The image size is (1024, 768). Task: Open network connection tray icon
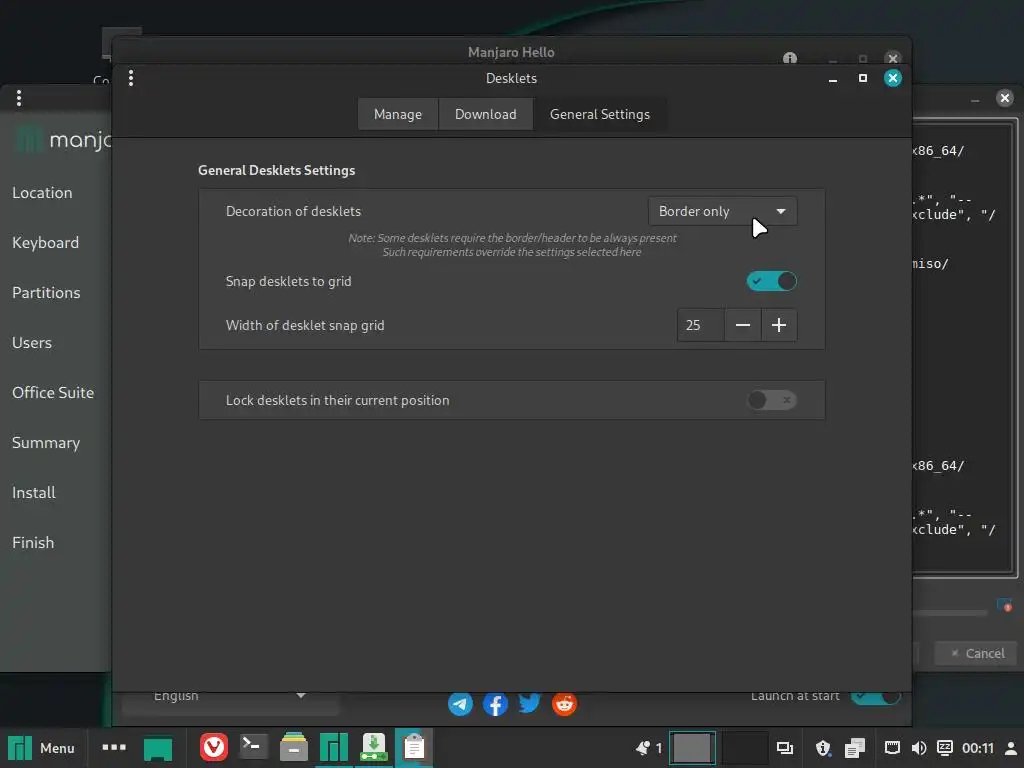tap(892, 748)
